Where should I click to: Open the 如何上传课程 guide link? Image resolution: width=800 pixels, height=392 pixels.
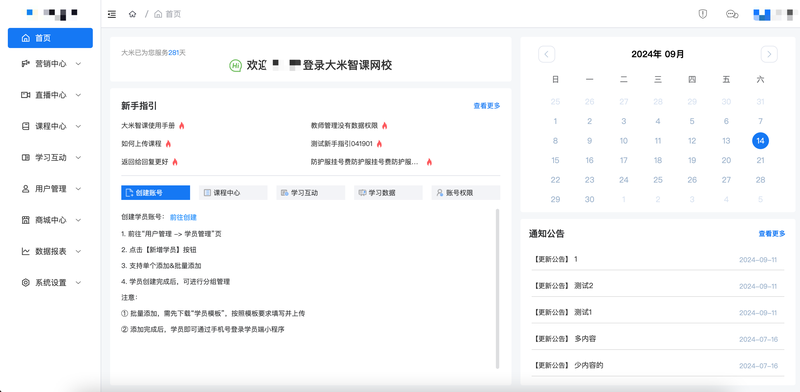click(x=142, y=144)
